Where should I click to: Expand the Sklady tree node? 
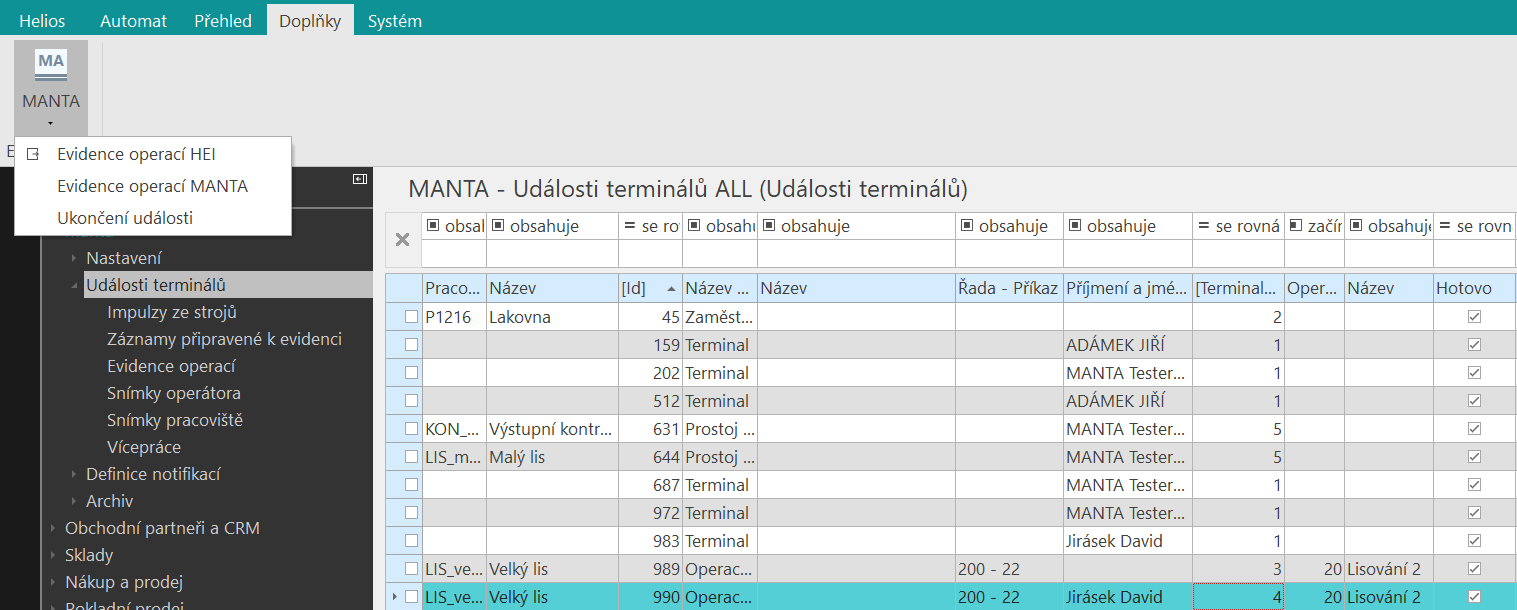click(53, 555)
